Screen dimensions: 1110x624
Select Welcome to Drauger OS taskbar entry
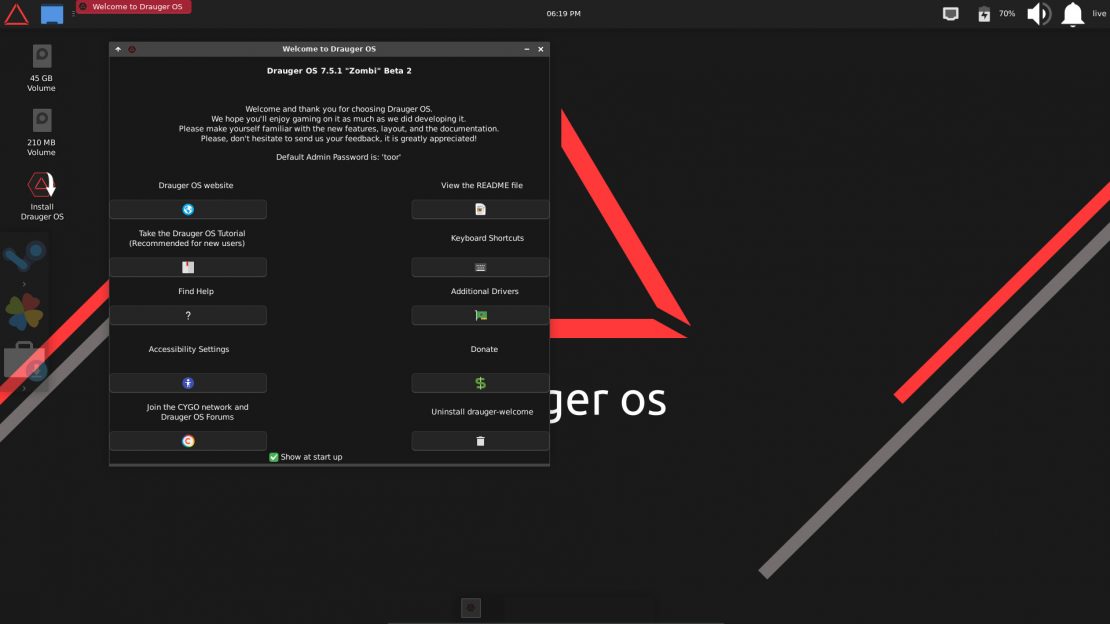pos(134,7)
